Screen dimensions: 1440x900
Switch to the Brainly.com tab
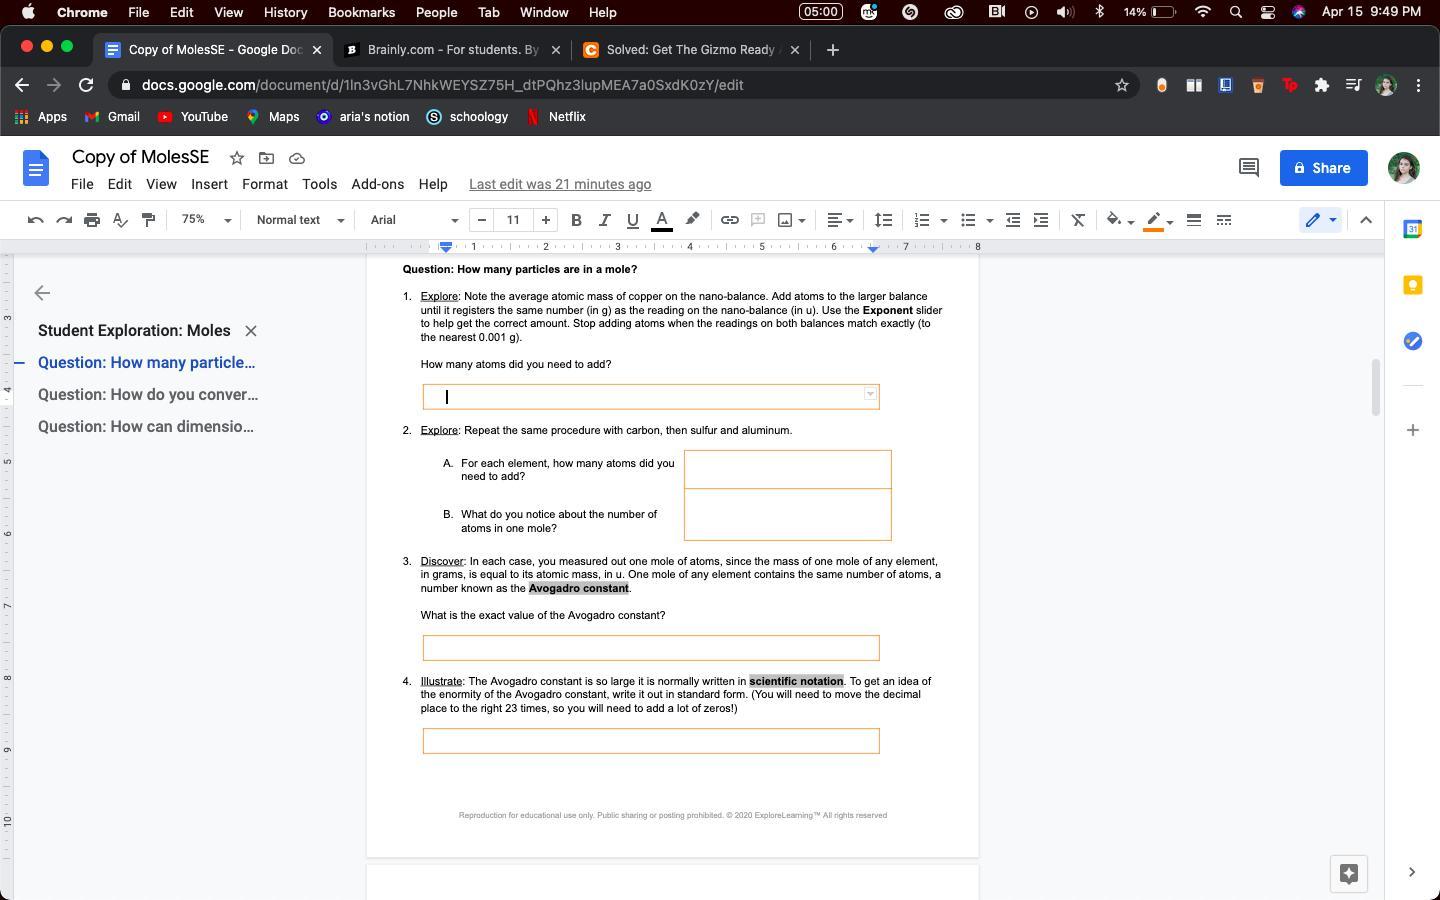[452, 50]
